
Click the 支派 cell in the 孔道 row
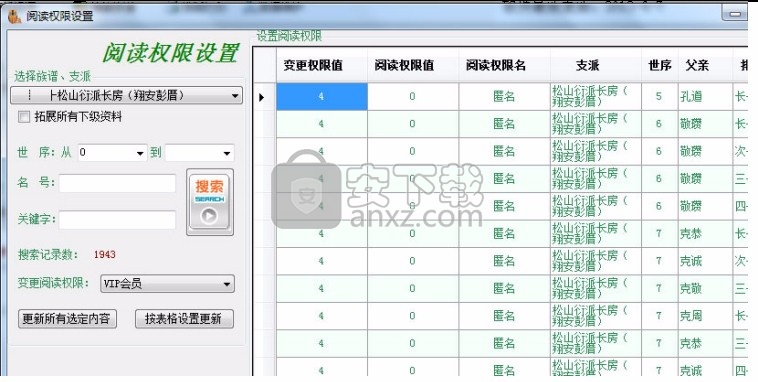coord(596,97)
